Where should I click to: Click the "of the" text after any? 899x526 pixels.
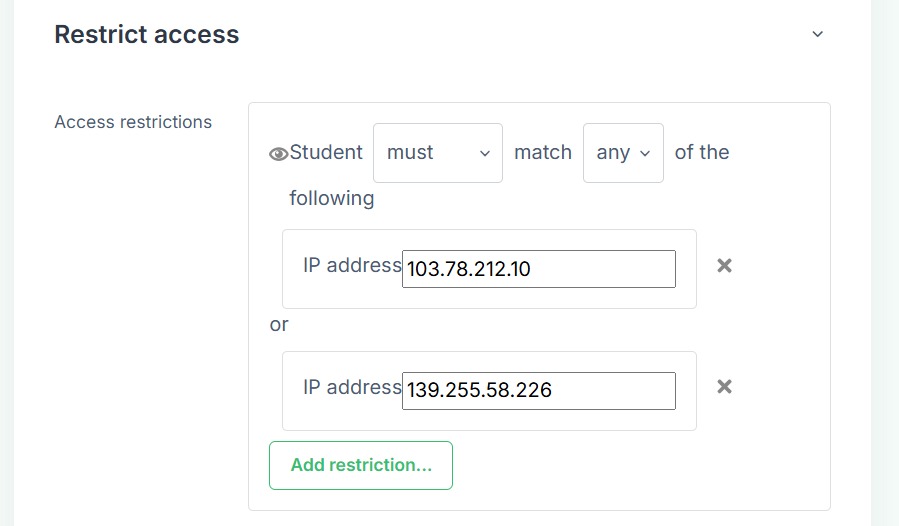coord(702,152)
